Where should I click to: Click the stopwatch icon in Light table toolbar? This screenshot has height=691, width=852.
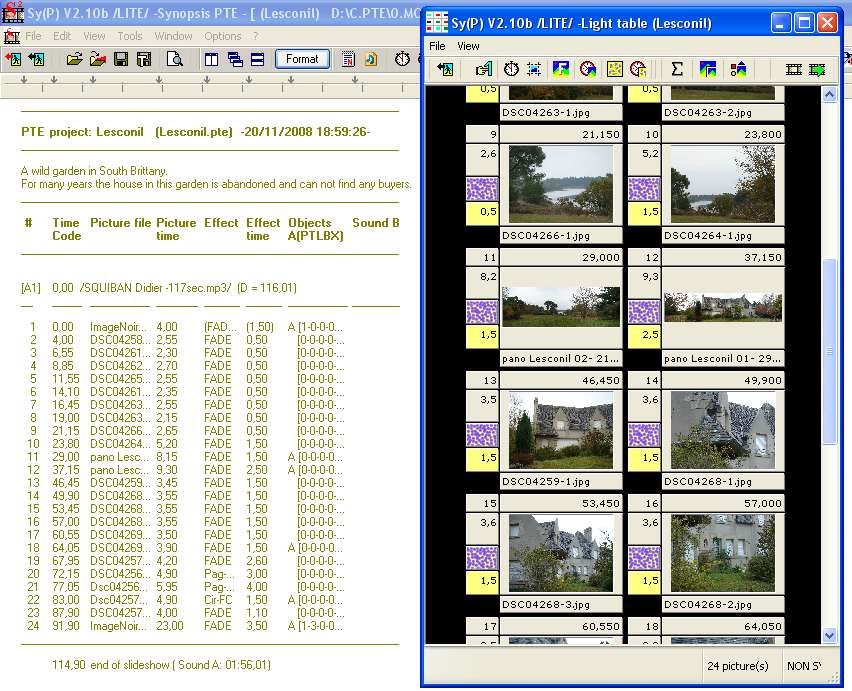511,69
